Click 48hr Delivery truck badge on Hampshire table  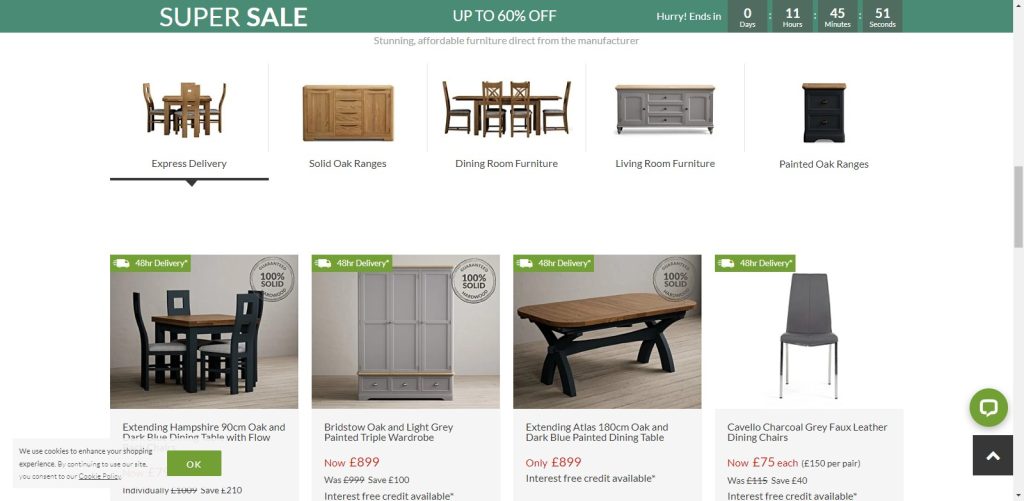point(151,263)
